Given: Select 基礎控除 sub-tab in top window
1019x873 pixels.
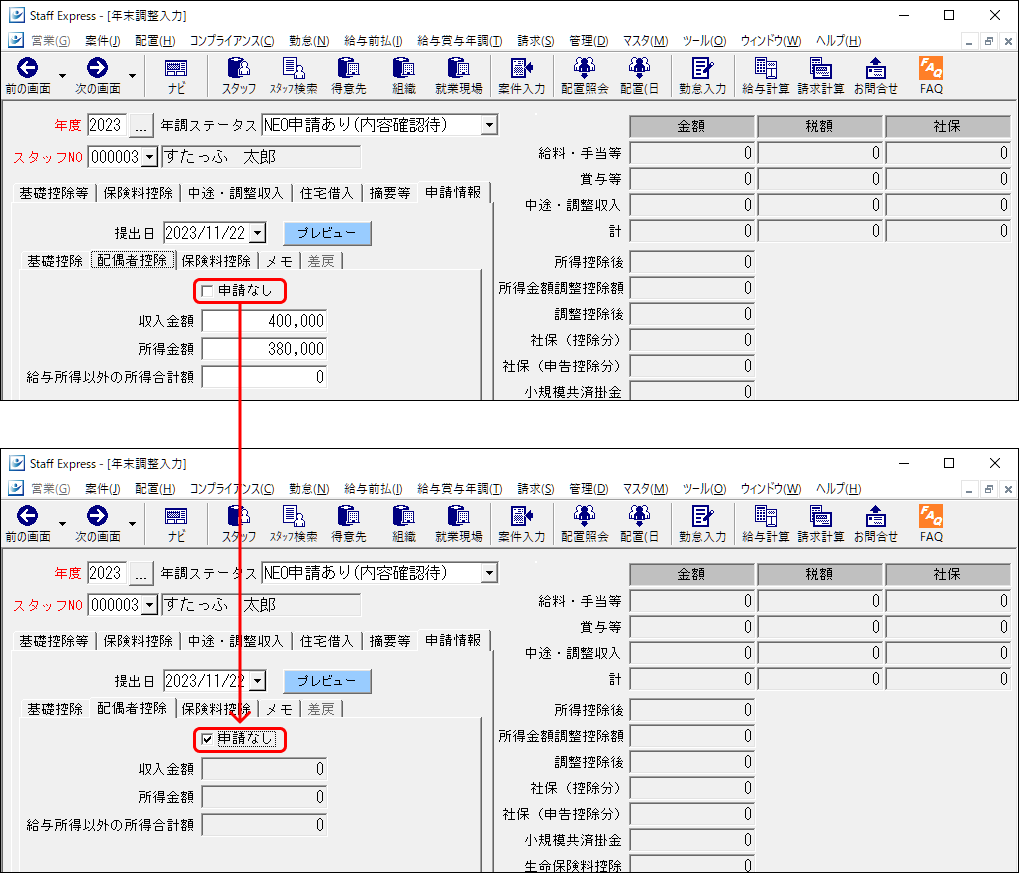Looking at the screenshot, I should tap(55, 261).
